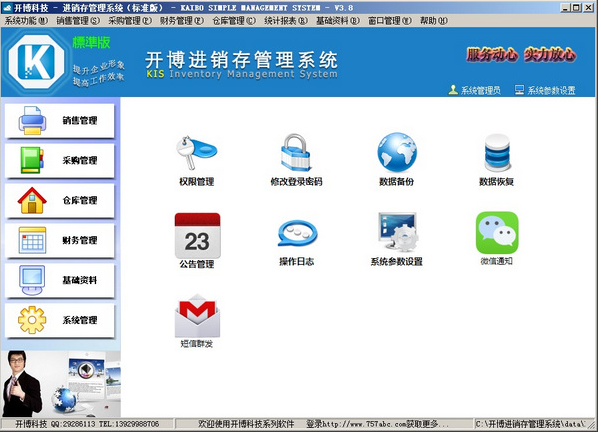
Task: Open 短信群发 mail envelope icon
Action: coord(197,315)
